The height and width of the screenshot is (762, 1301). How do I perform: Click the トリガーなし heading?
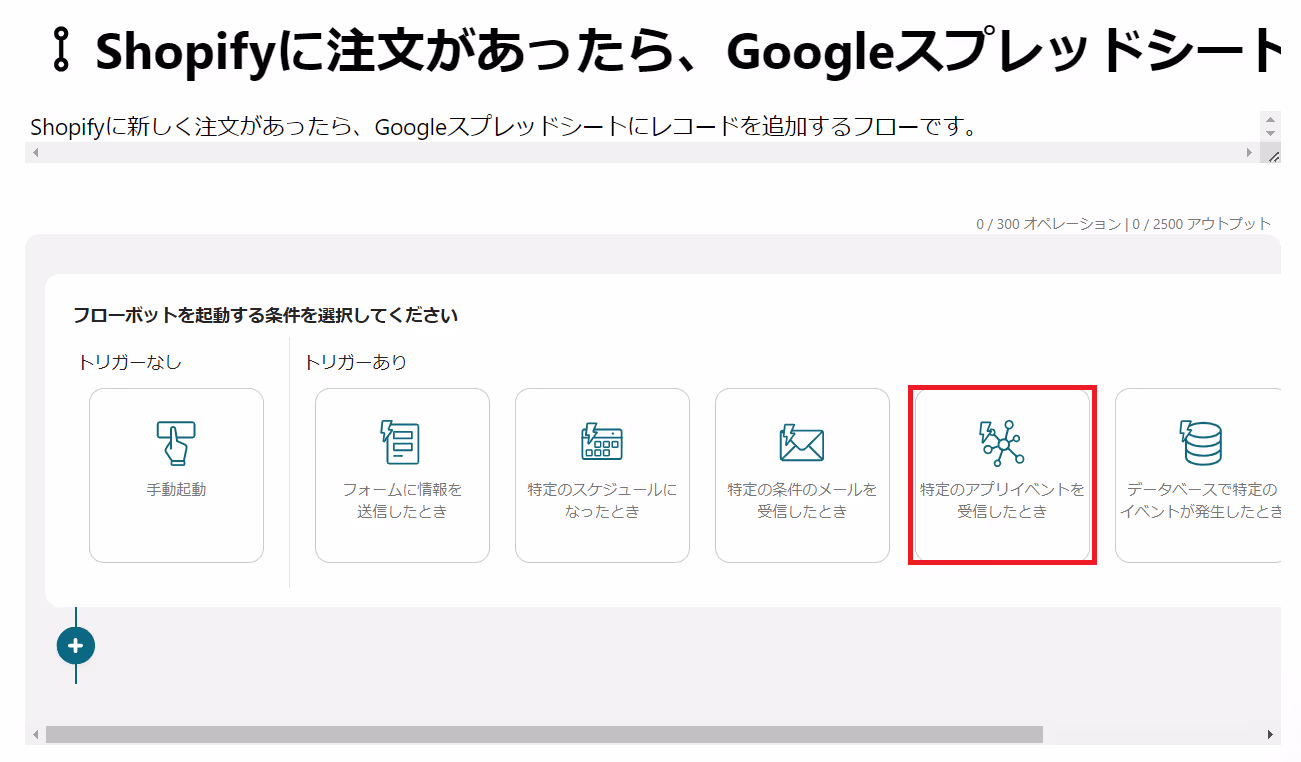(x=130, y=362)
